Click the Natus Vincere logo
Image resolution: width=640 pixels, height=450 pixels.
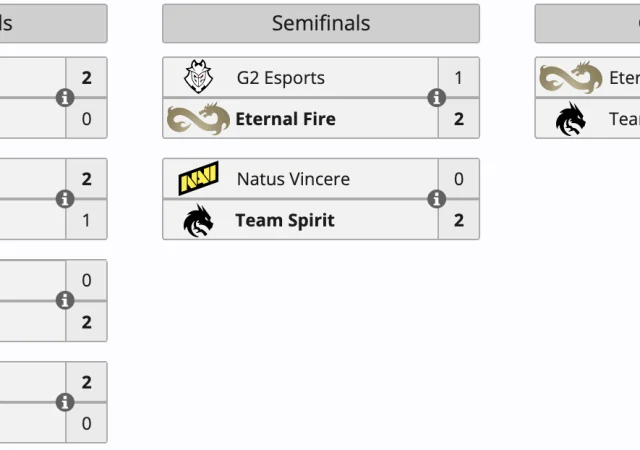[198, 179]
